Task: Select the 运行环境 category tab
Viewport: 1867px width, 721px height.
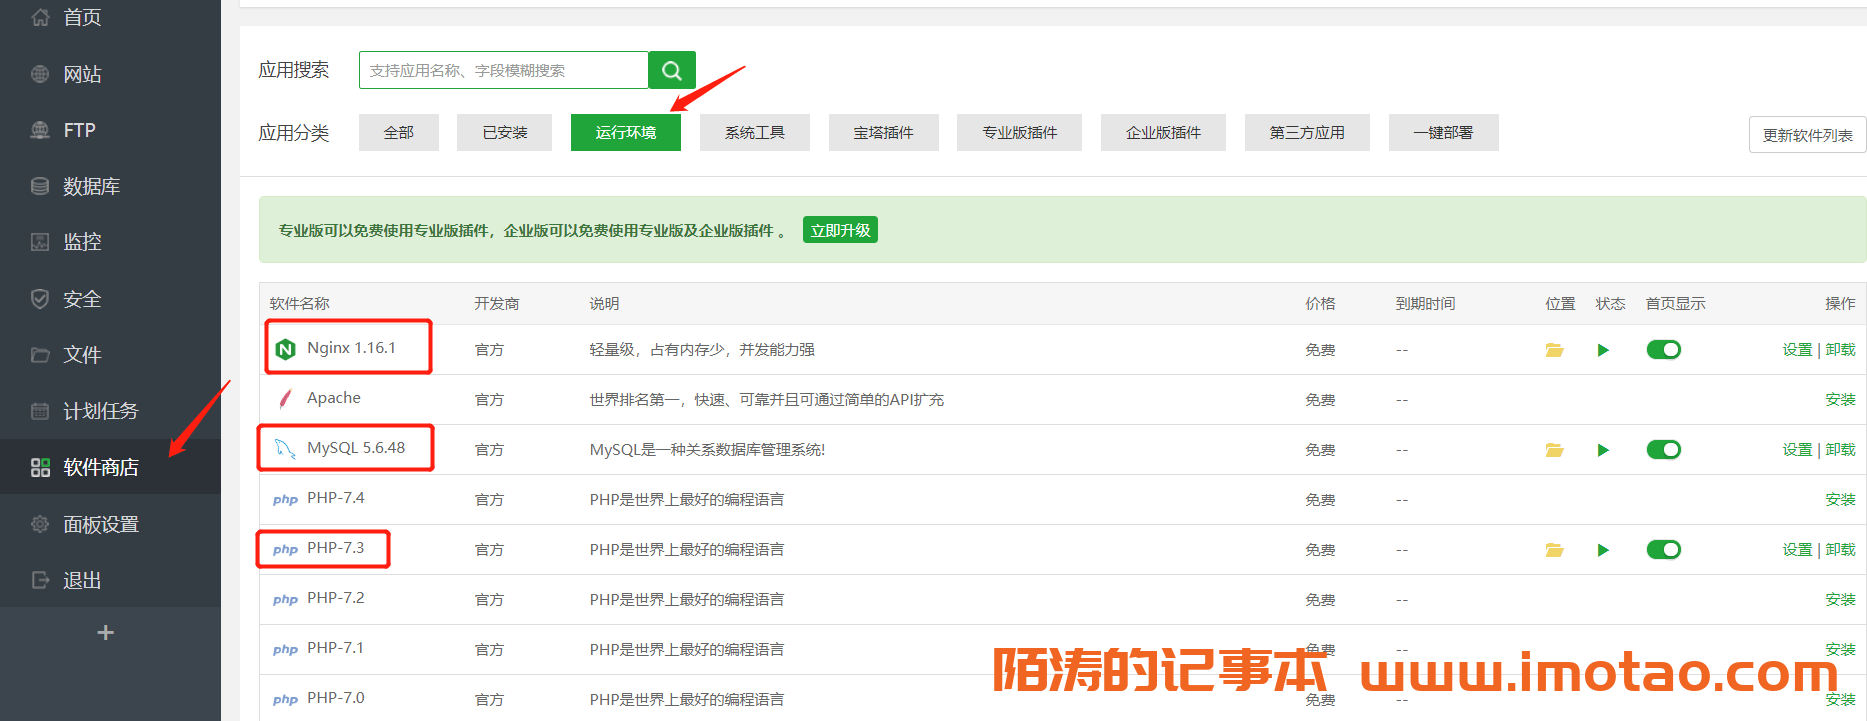Action: pyautogui.click(x=626, y=132)
